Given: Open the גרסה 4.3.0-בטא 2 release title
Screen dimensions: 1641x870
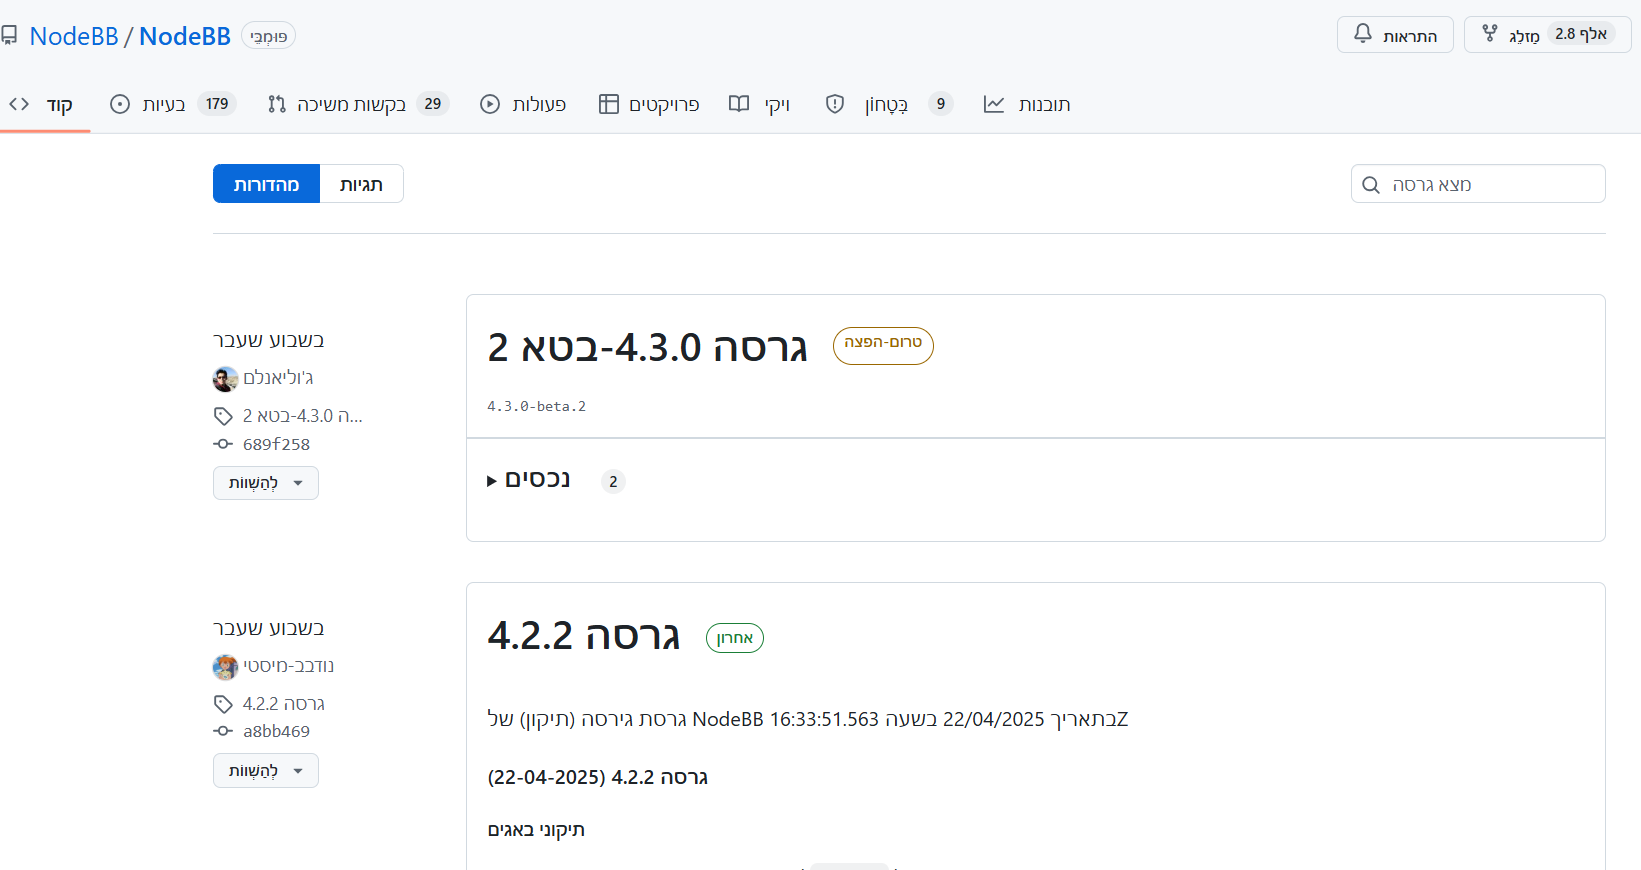Looking at the screenshot, I should coord(647,348).
